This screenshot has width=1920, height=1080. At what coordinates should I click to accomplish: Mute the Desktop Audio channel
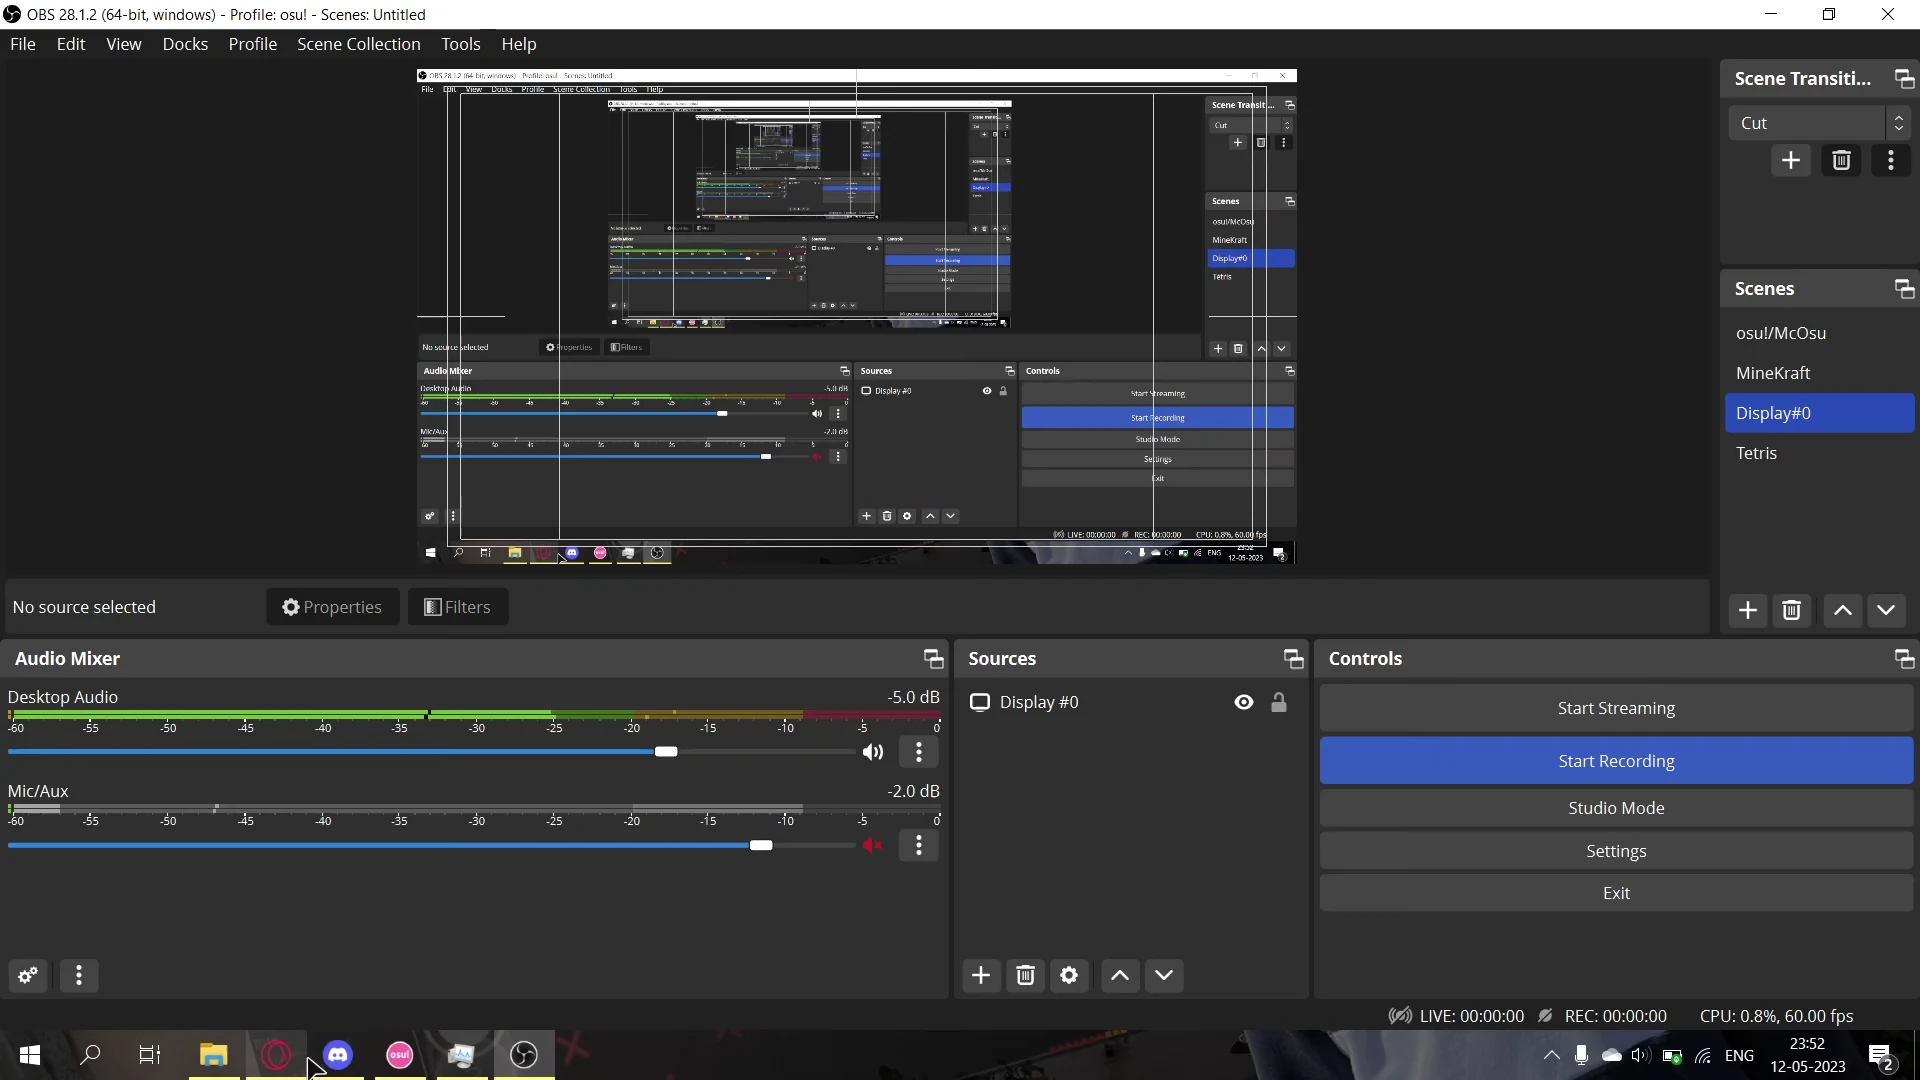(x=873, y=752)
